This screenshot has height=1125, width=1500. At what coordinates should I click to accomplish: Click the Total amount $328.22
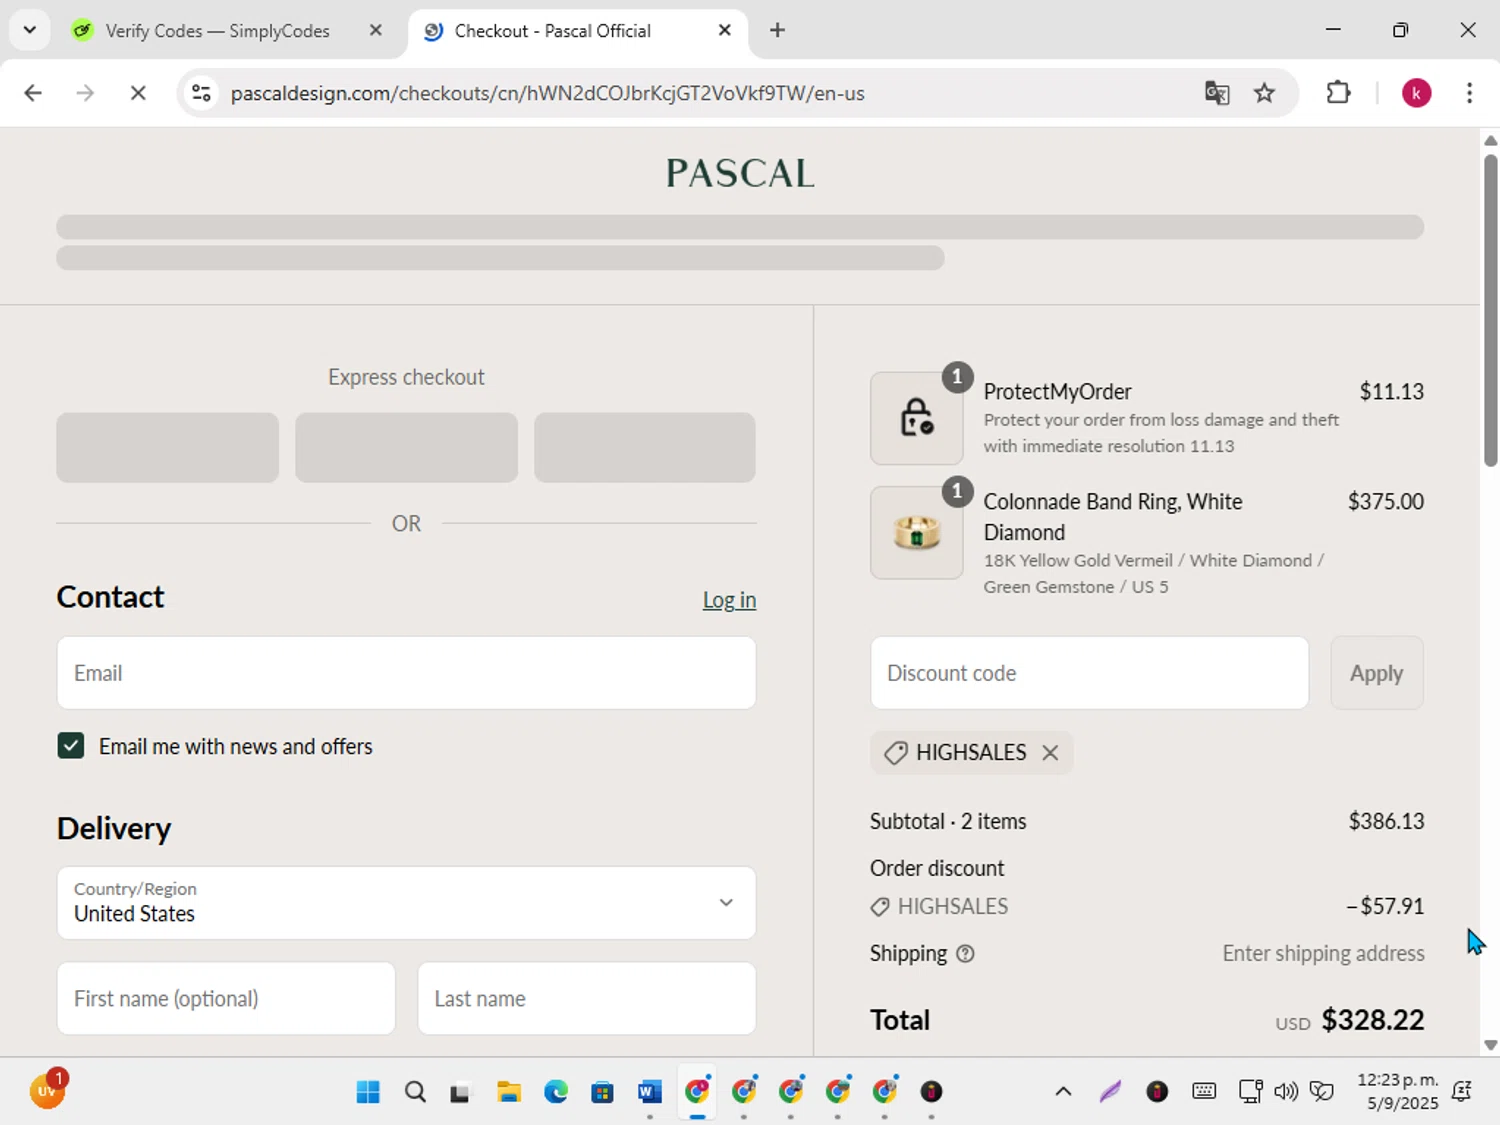[1372, 1020]
